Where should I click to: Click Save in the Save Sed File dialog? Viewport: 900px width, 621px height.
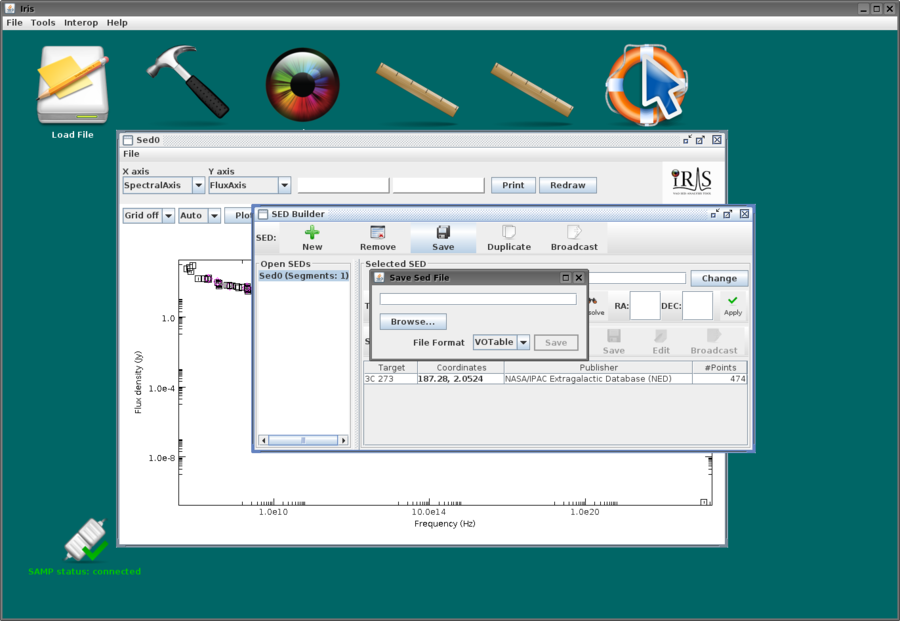pyautogui.click(x=556, y=343)
